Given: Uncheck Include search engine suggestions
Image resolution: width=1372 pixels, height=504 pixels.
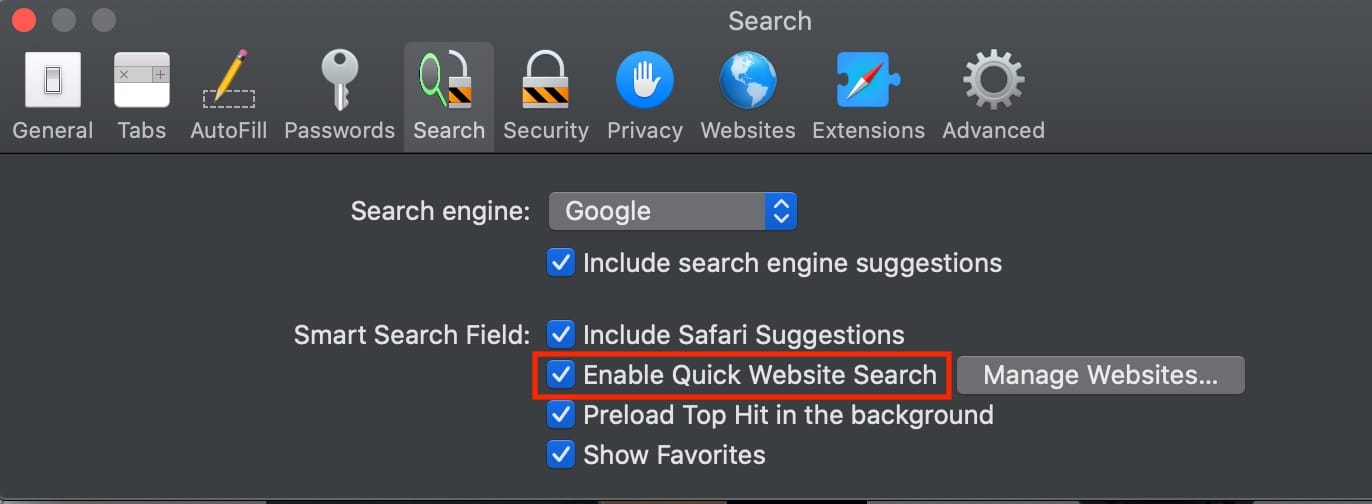Looking at the screenshot, I should [x=561, y=263].
